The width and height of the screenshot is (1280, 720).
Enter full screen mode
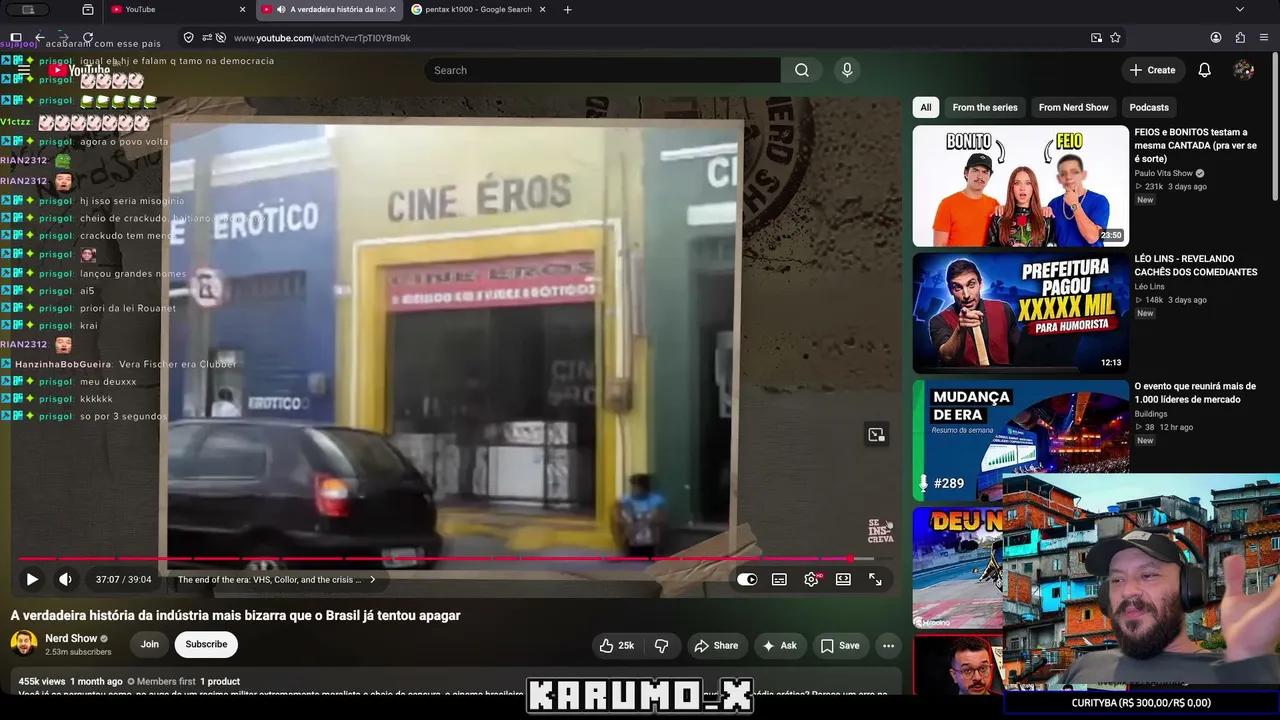tap(875, 579)
